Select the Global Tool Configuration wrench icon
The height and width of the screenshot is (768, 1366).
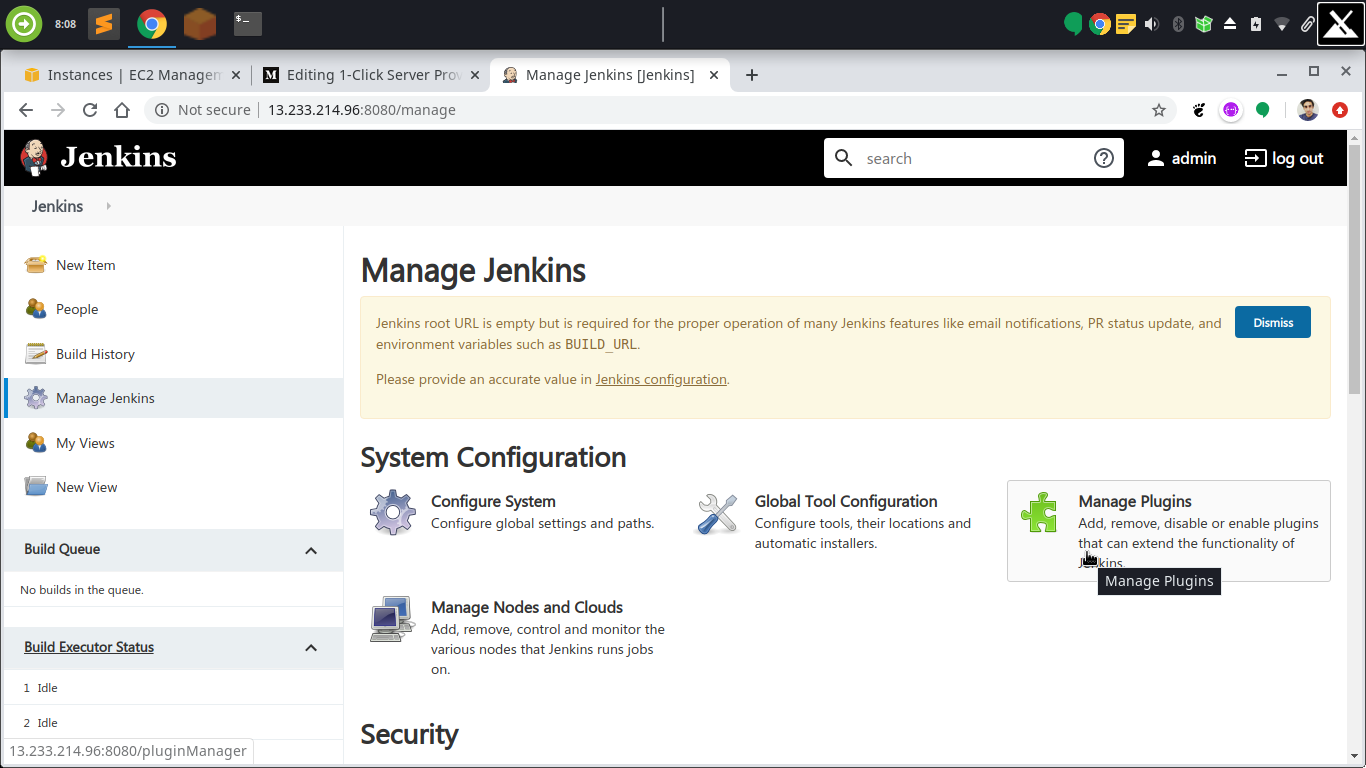pyautogui.click(x=716, y=512)
